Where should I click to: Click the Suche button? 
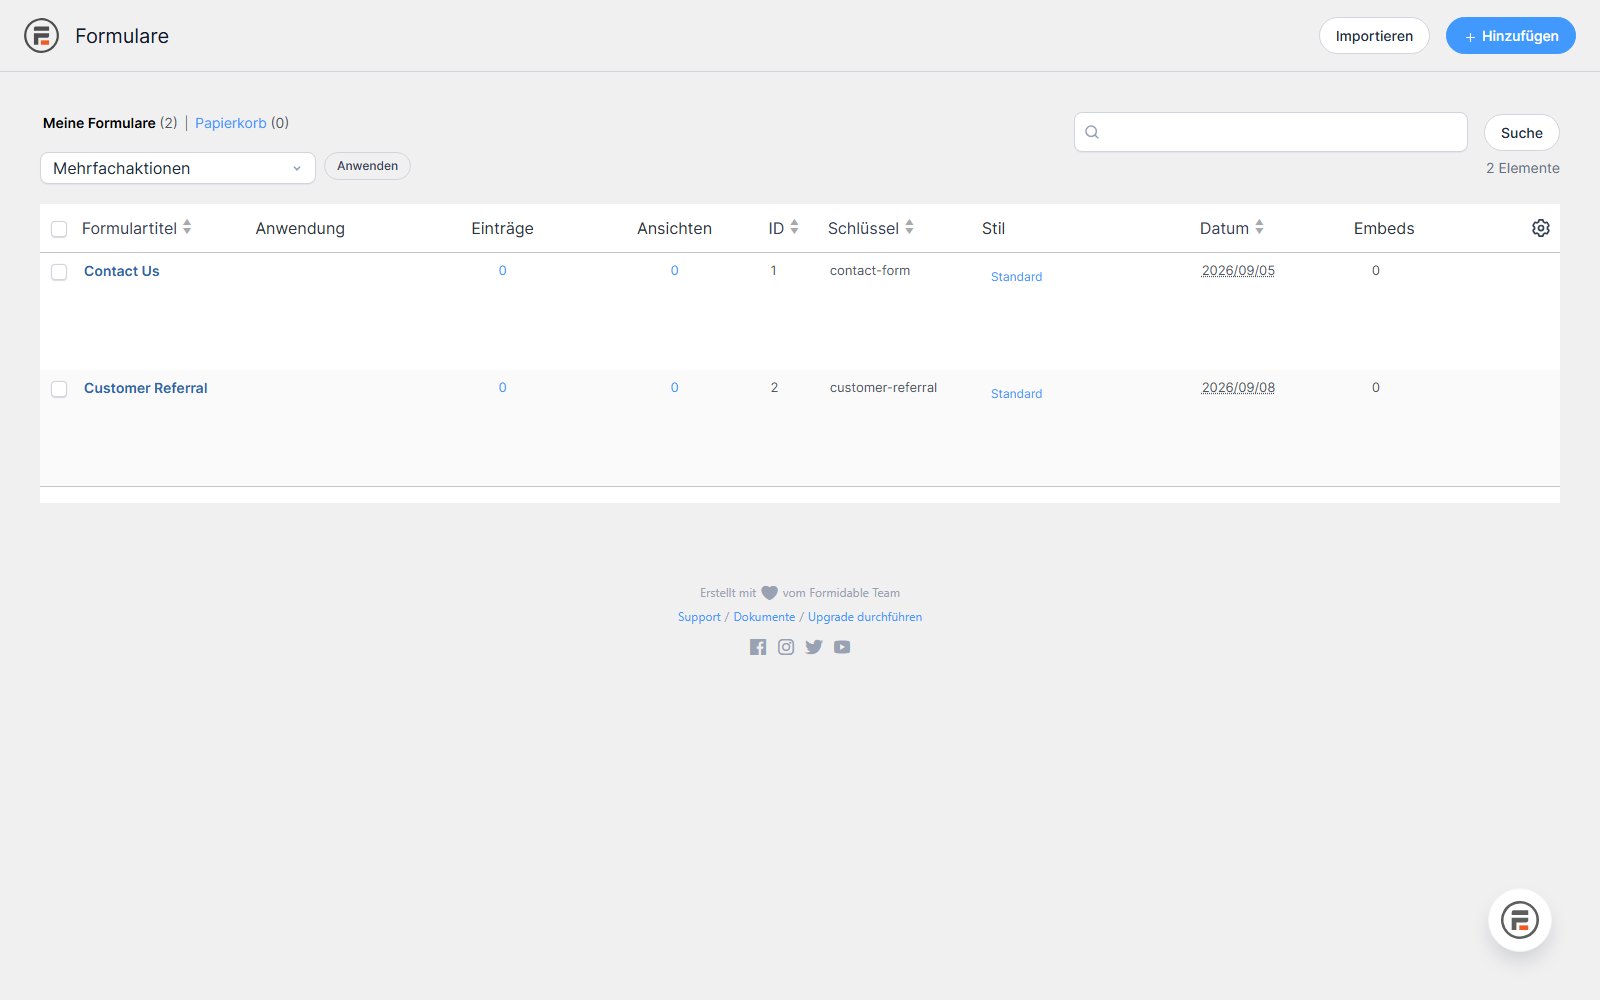(1521, 133)
